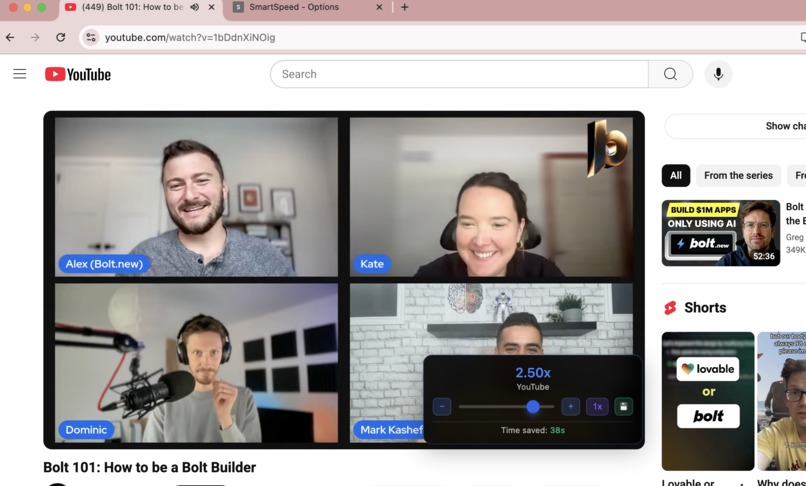The image size is (806, 486).
Task: Click the Alex (Bolt.new) name label
Action: click(x=104, y=264)
